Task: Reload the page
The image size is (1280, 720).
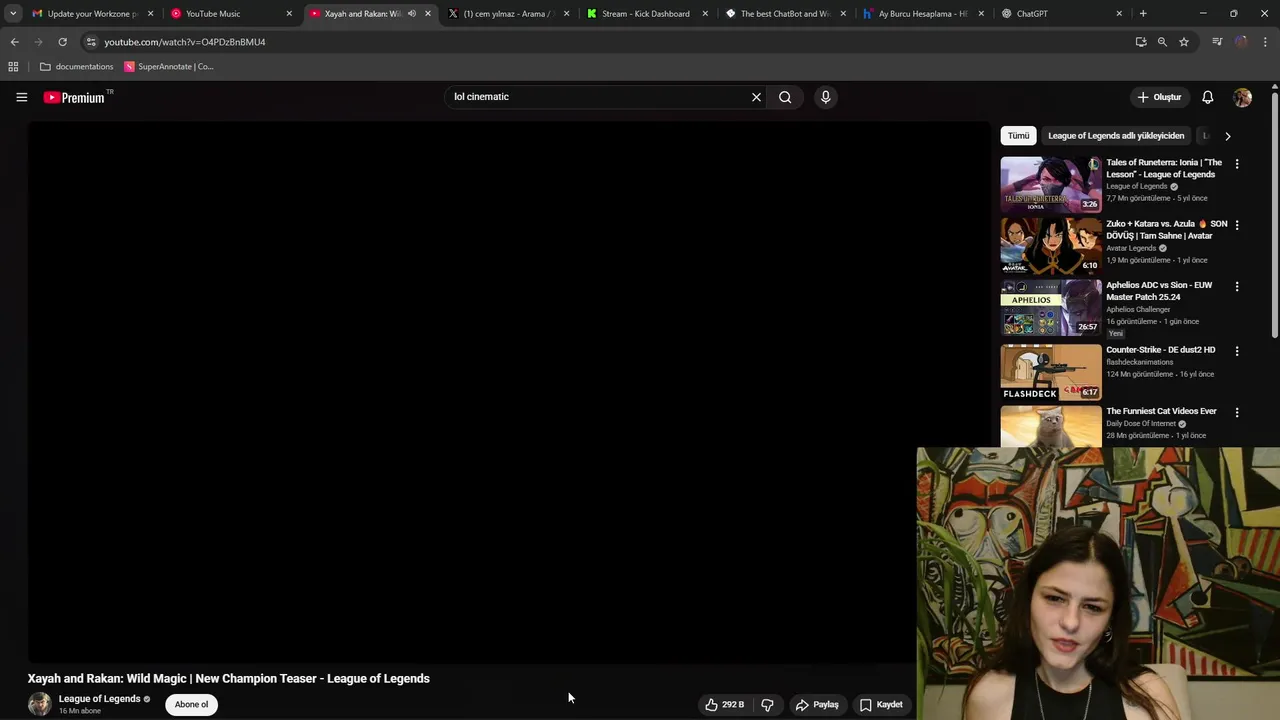Action: (62, 42)
